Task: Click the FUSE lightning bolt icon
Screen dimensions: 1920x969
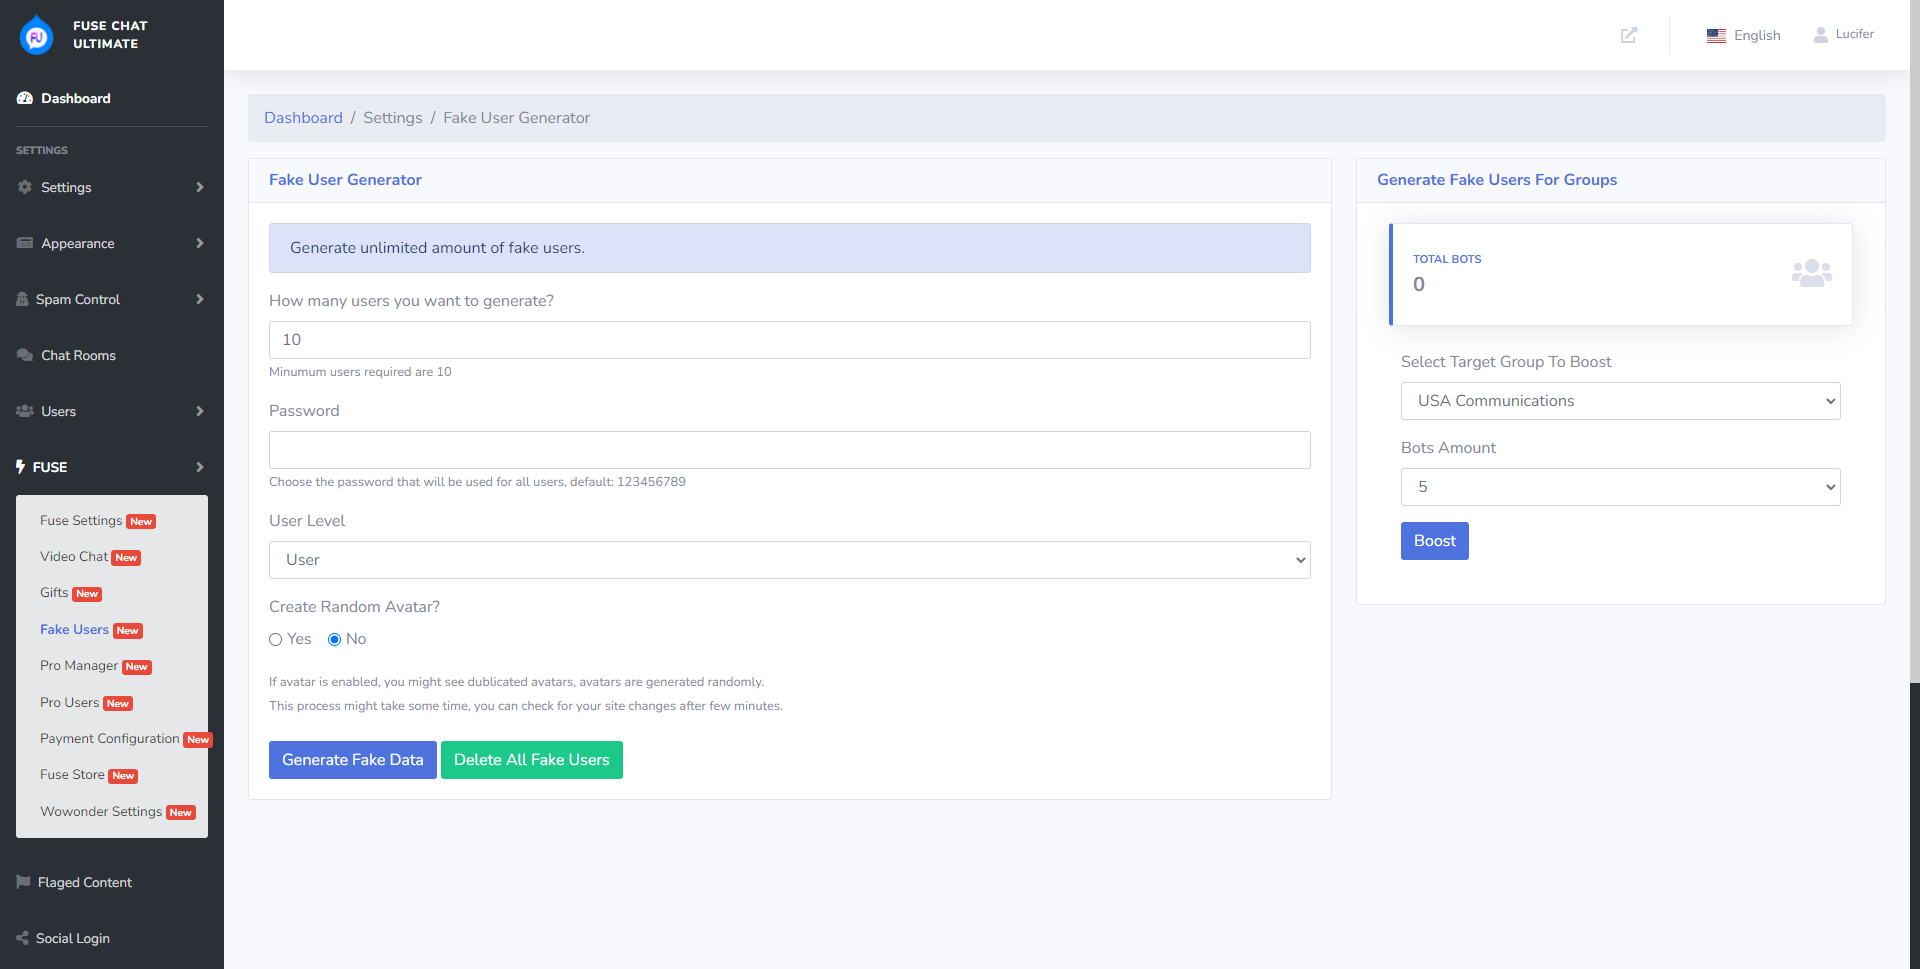Action: [x=20, y=467]
